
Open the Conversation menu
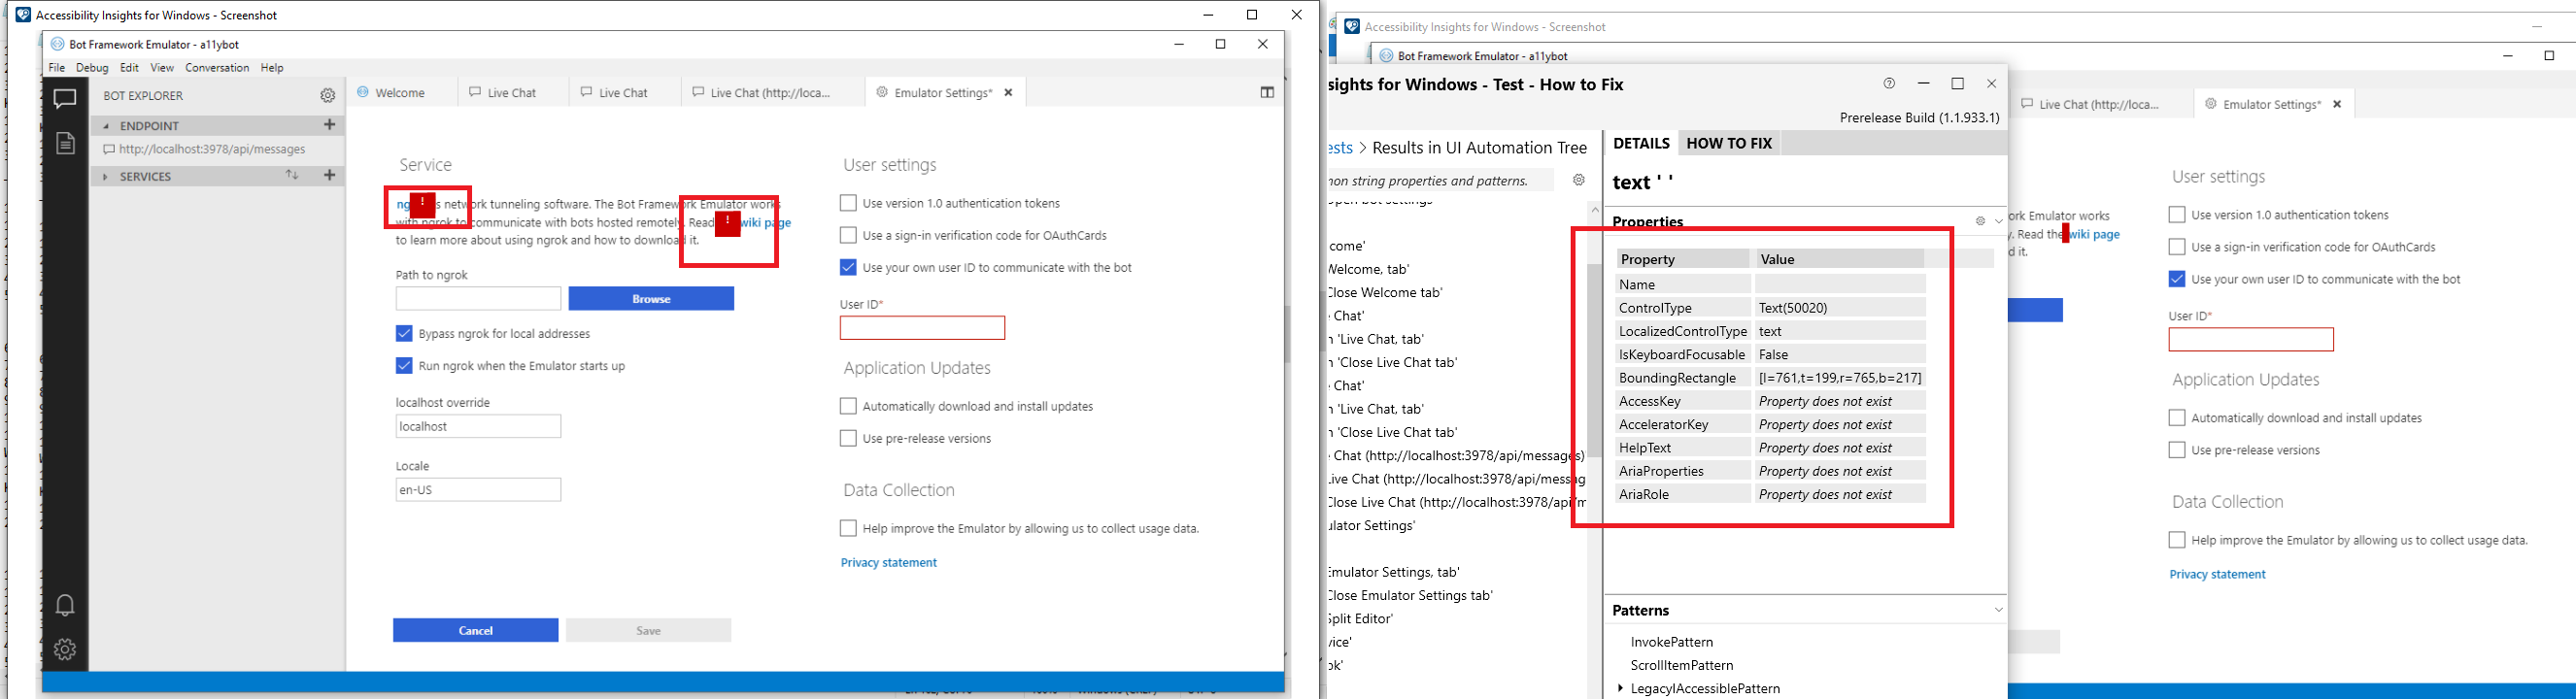(217, 68)
